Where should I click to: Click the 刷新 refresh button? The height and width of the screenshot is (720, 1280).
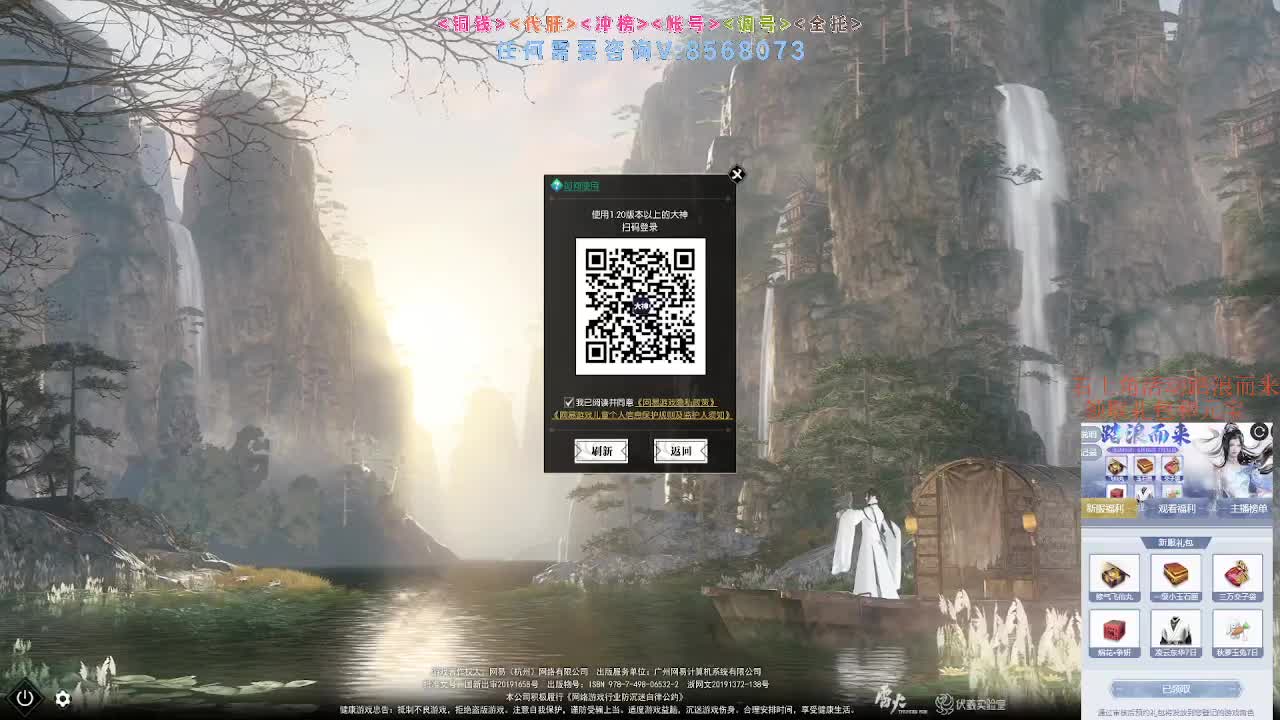point(601,450)
